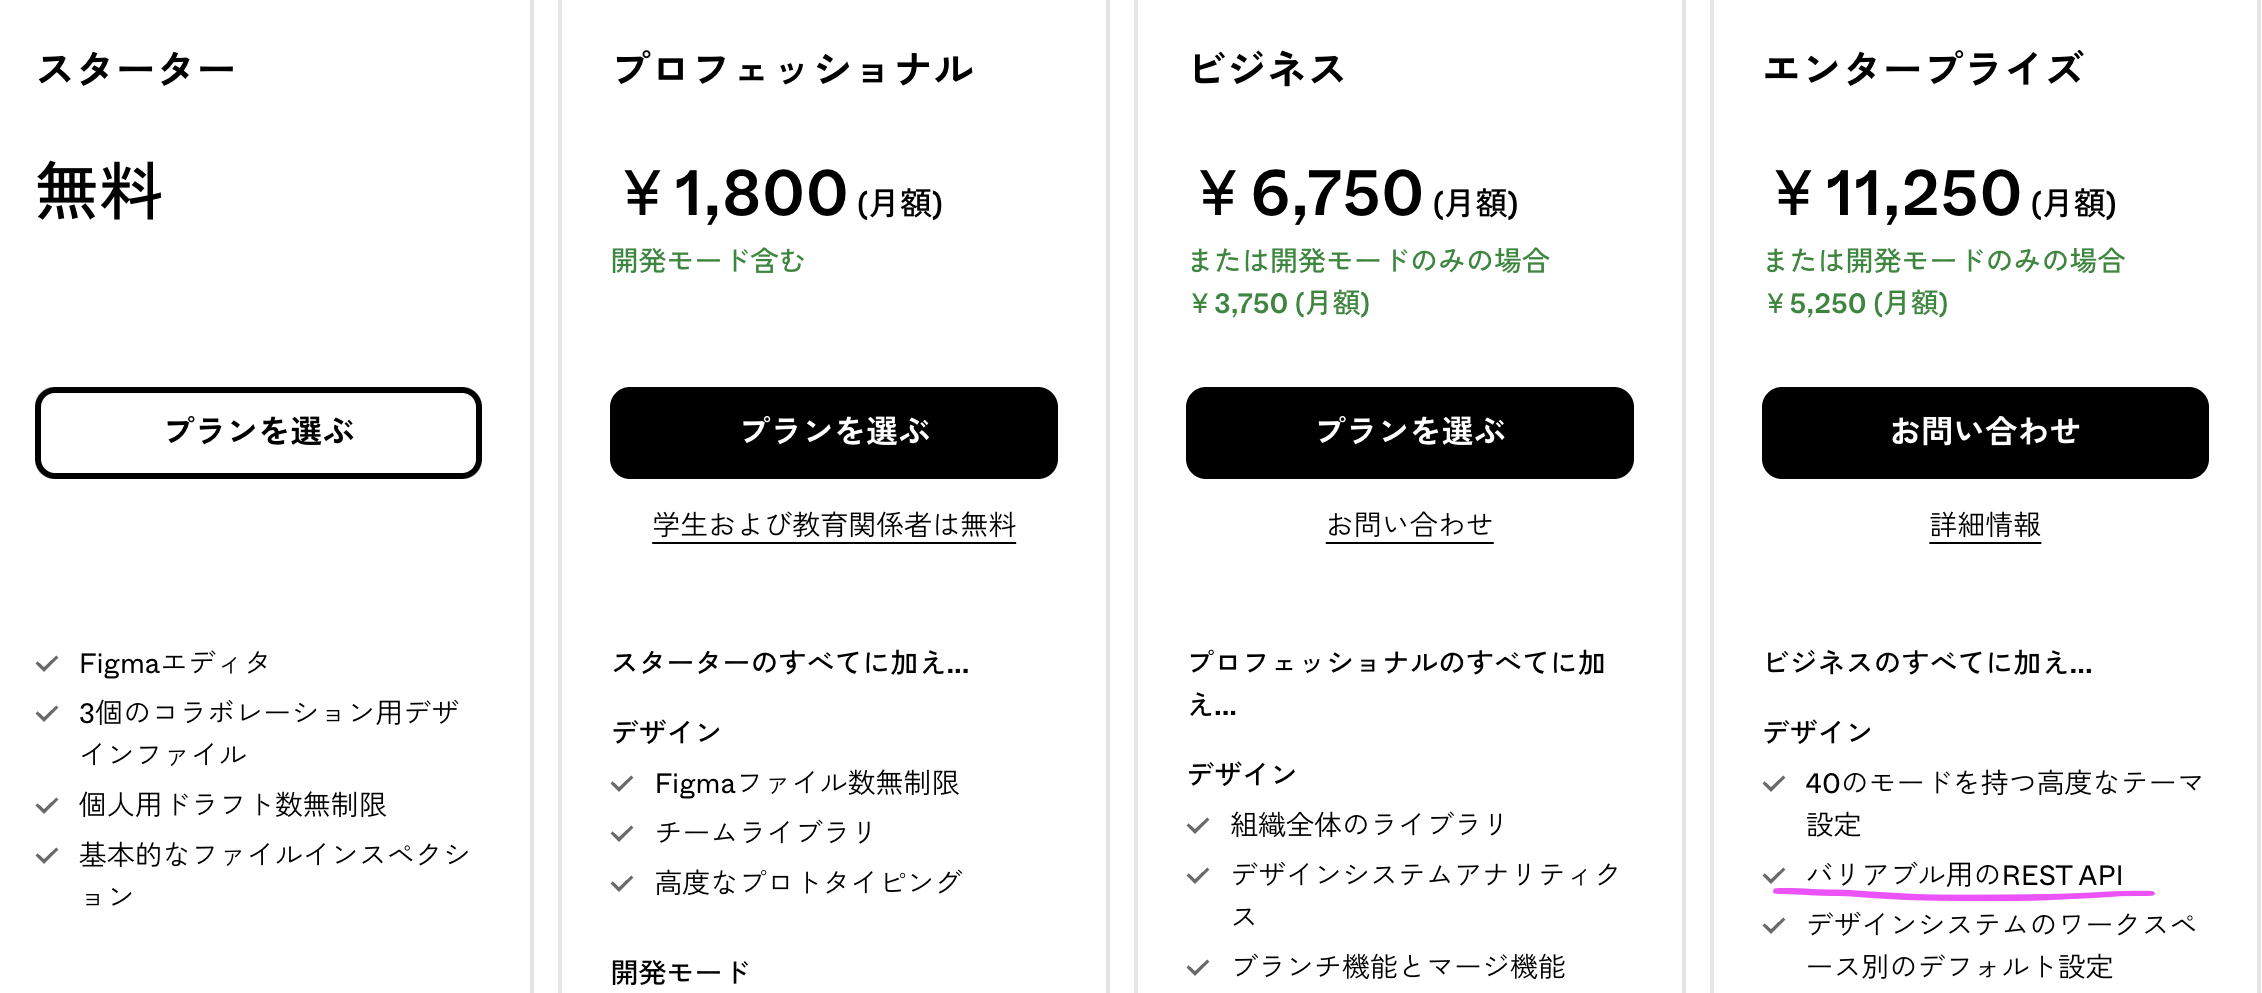Click the お問い合わせ link under ビジネス
Image resolution: width=2262 pixels, height=993 pixels.
1409,523
